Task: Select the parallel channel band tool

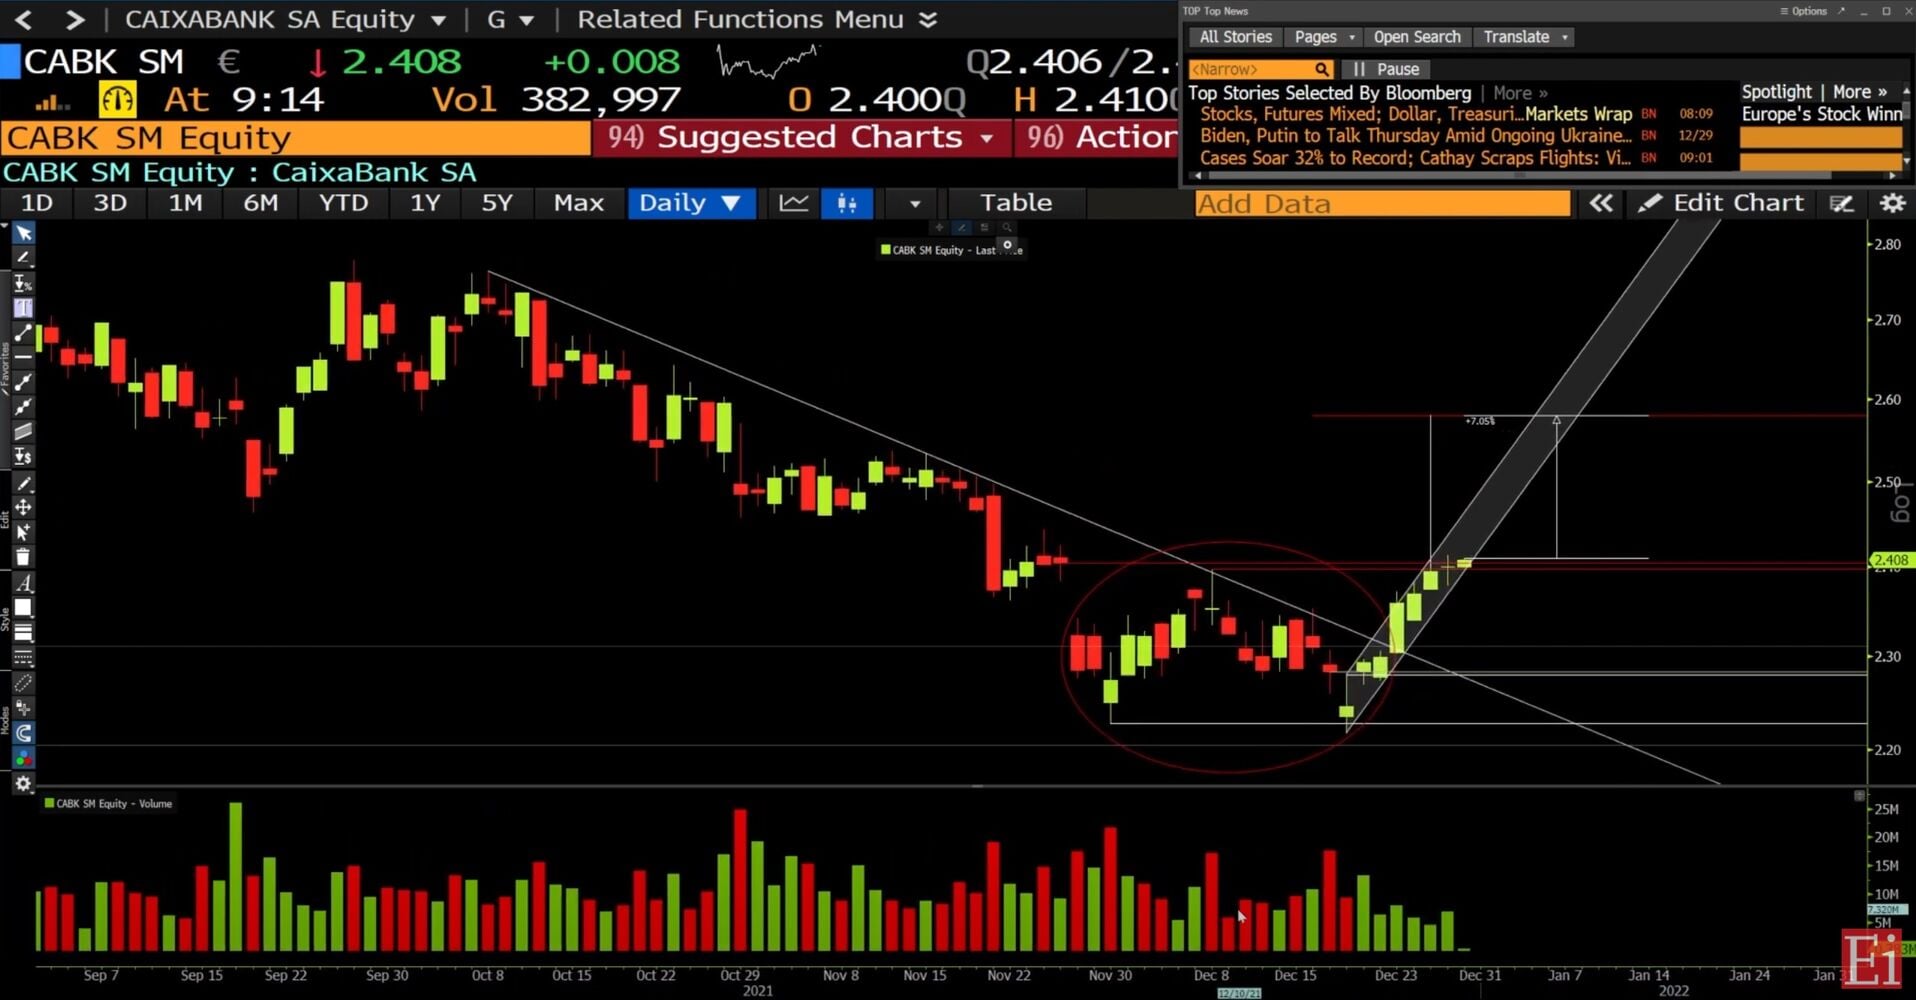Action: coord(23,431)
